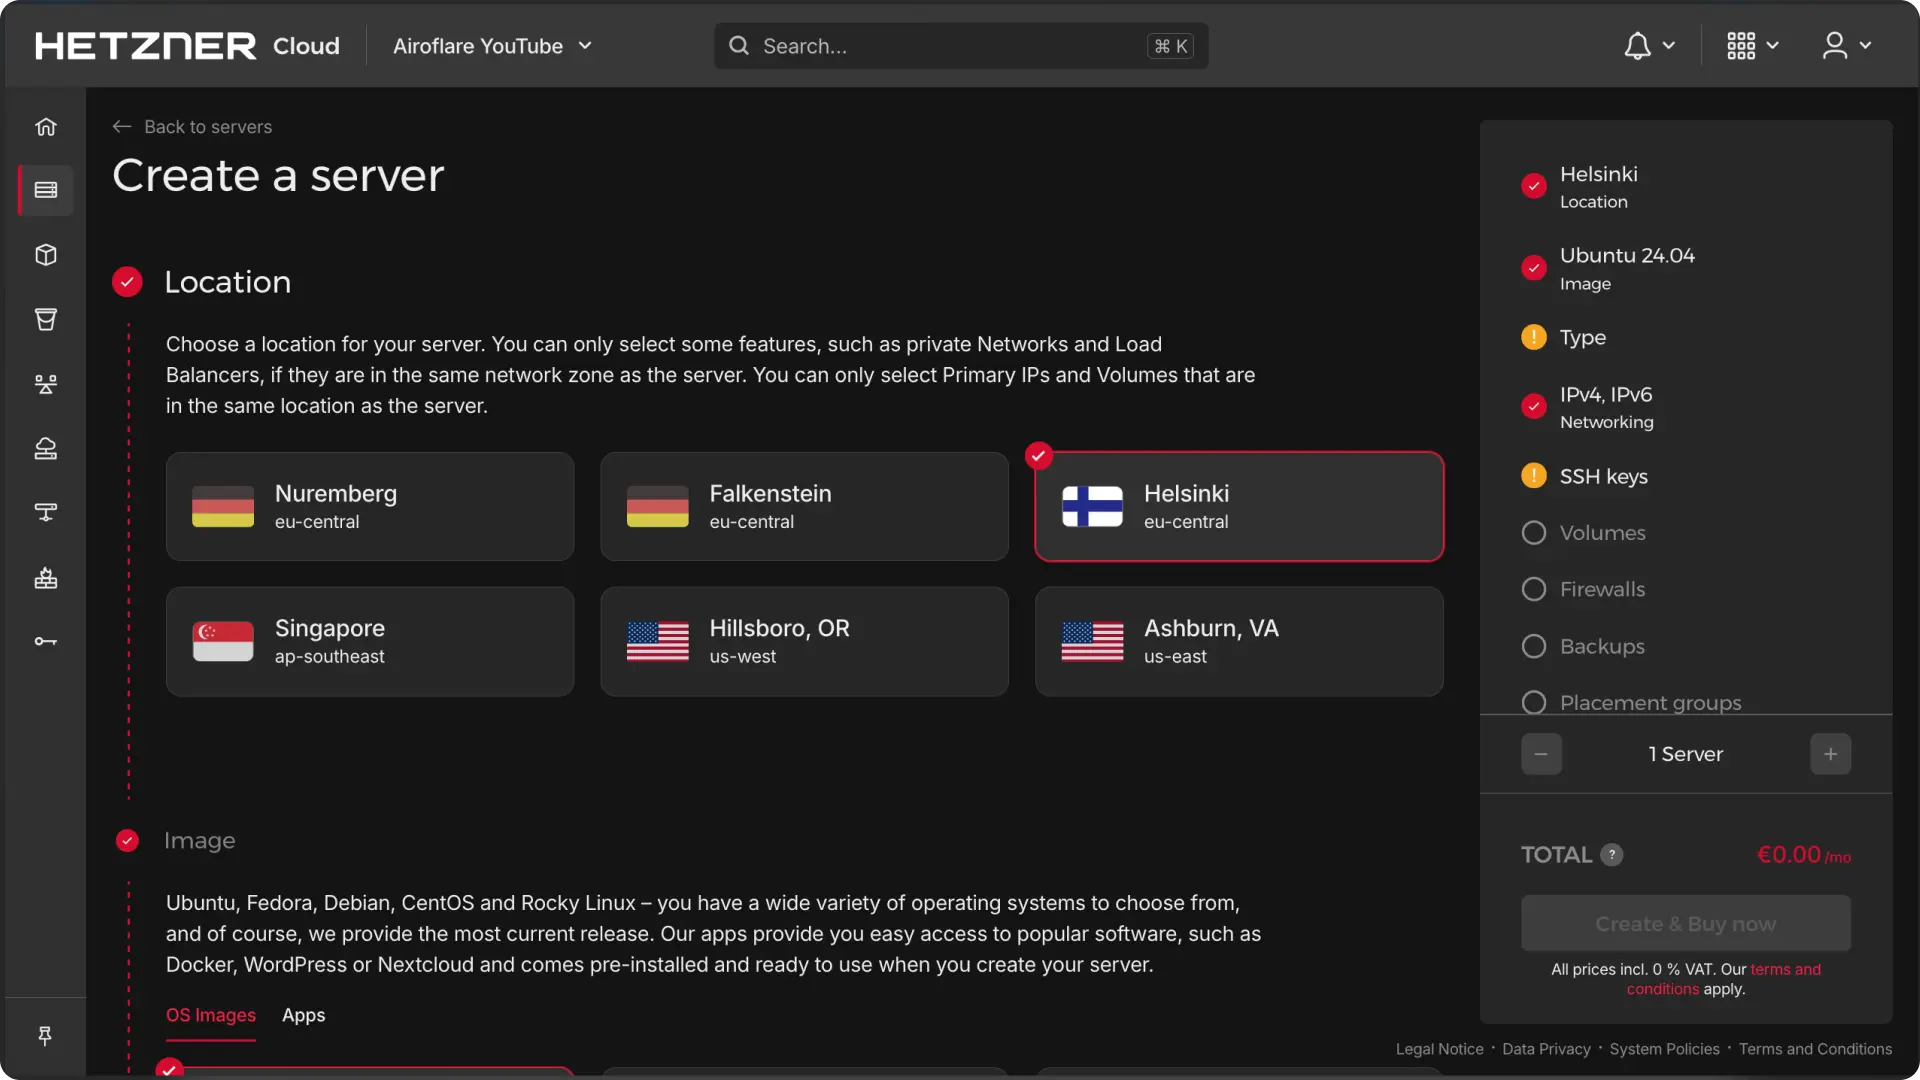
Task: Switch to the Apps tab
Action: (303, 1015)
